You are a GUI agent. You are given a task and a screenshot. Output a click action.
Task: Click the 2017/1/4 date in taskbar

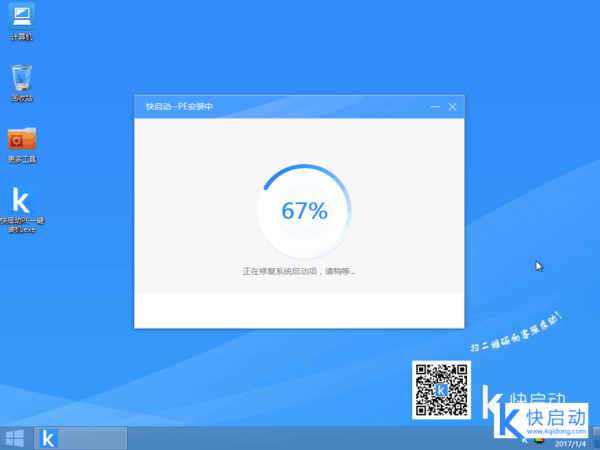[570, 444]
